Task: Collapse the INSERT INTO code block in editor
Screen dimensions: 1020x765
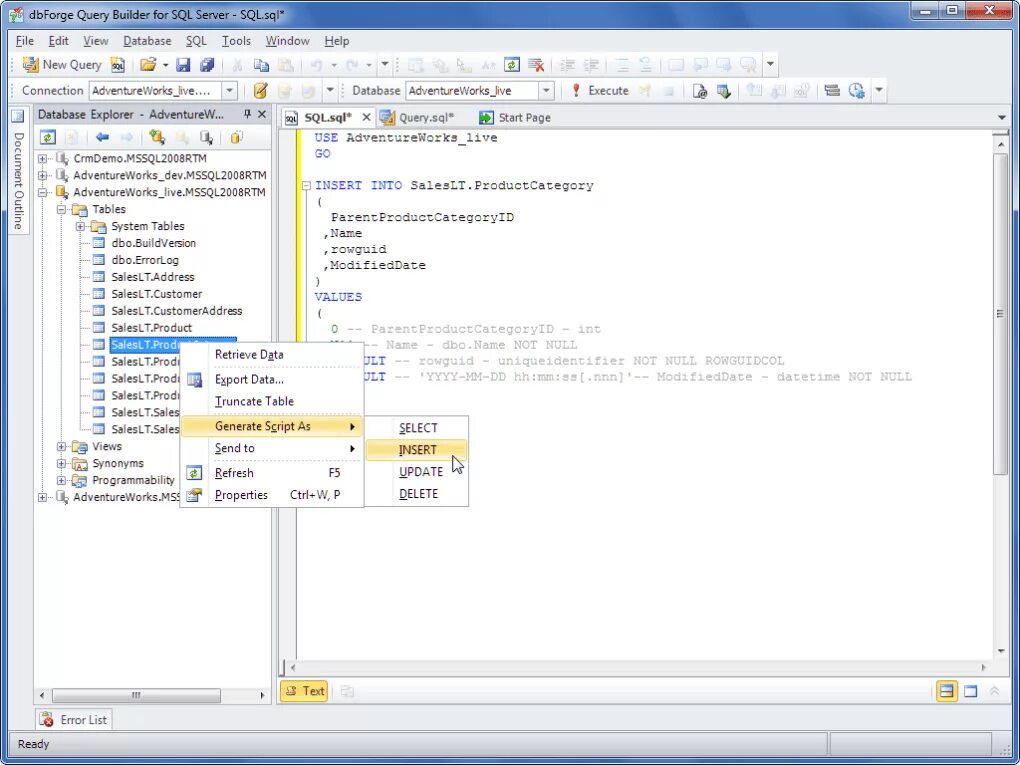Action: tap(306, 185)
